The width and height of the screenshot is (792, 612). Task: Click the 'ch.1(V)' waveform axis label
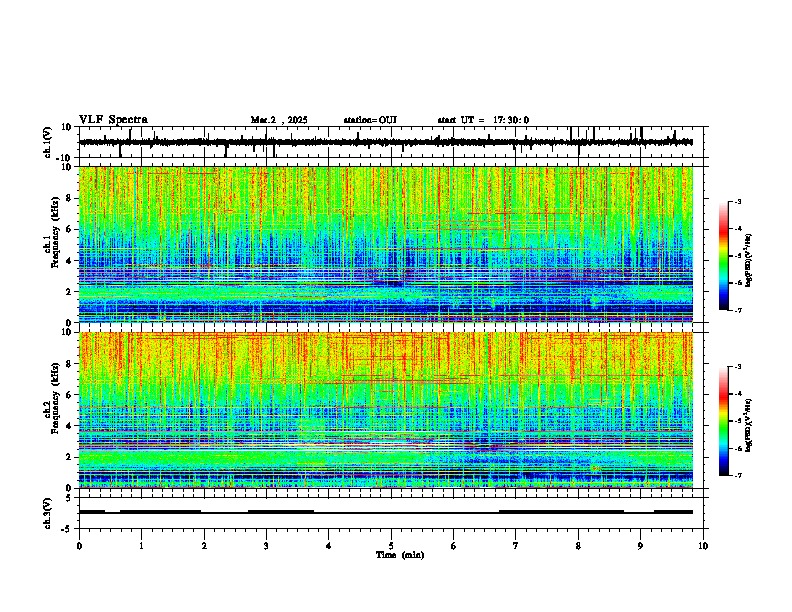pos(47,142)
